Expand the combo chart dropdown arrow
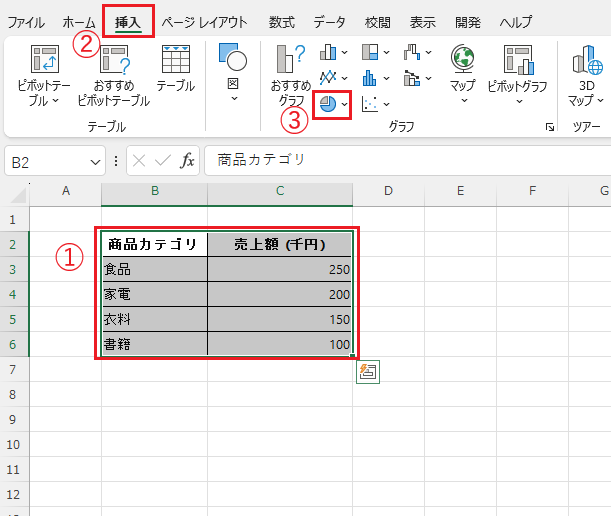Viewport: 611px width, 516px height. pyautogui.click(x=428, y=78)
